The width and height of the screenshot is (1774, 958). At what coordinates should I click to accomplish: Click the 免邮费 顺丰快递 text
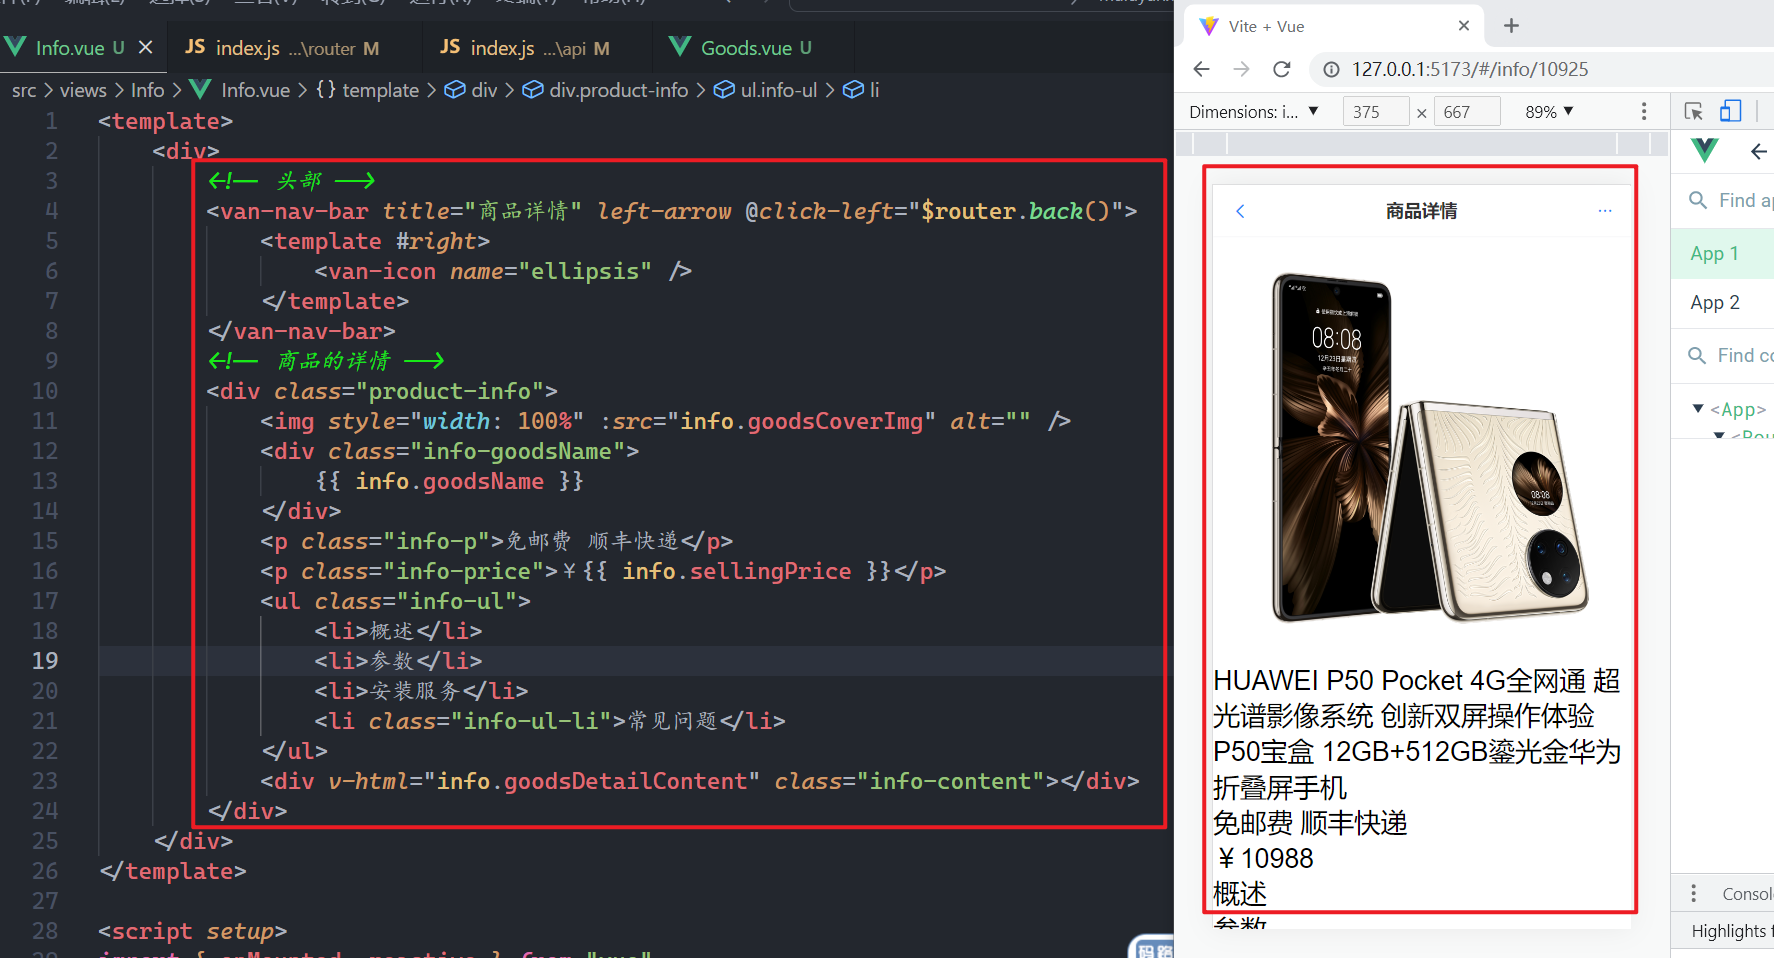pos(1310,823)
